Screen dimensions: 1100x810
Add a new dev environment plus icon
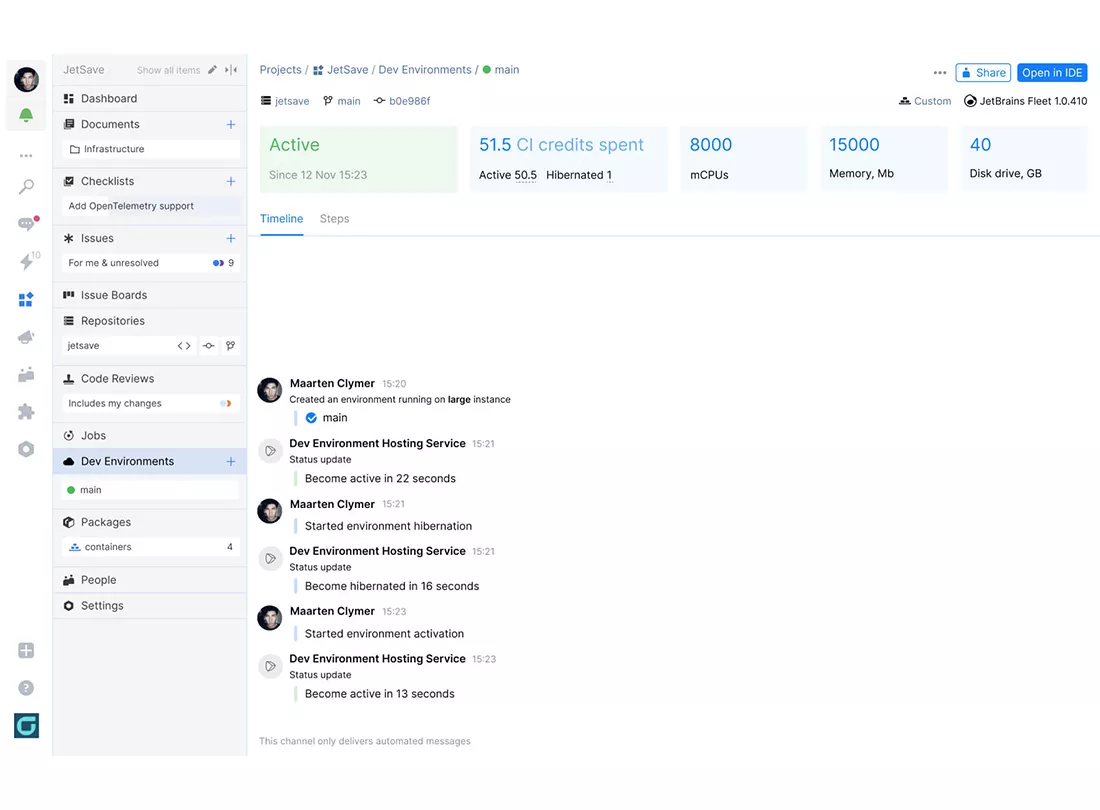(231, 461)
